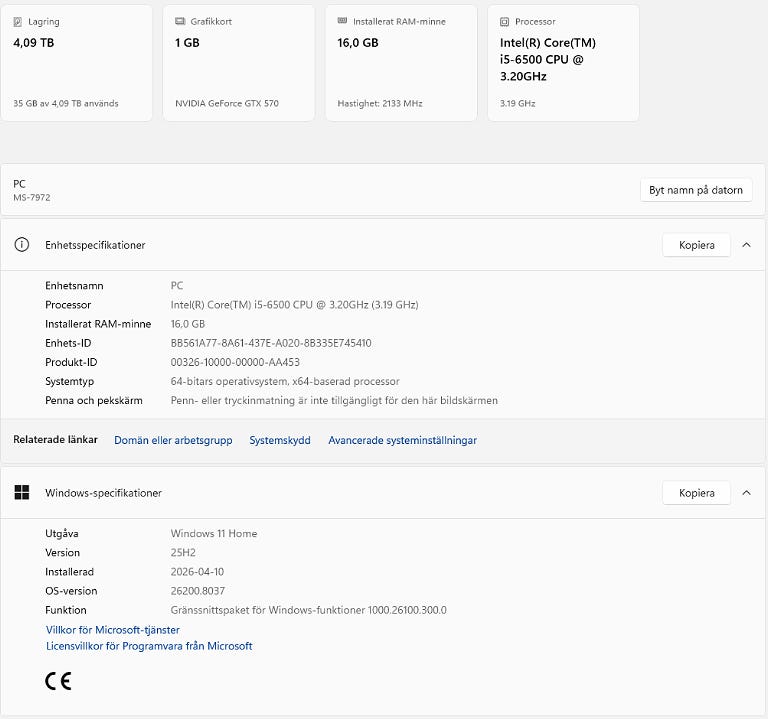
Task: Open Avancerade systeminställningar link
Action: [402, 440]
